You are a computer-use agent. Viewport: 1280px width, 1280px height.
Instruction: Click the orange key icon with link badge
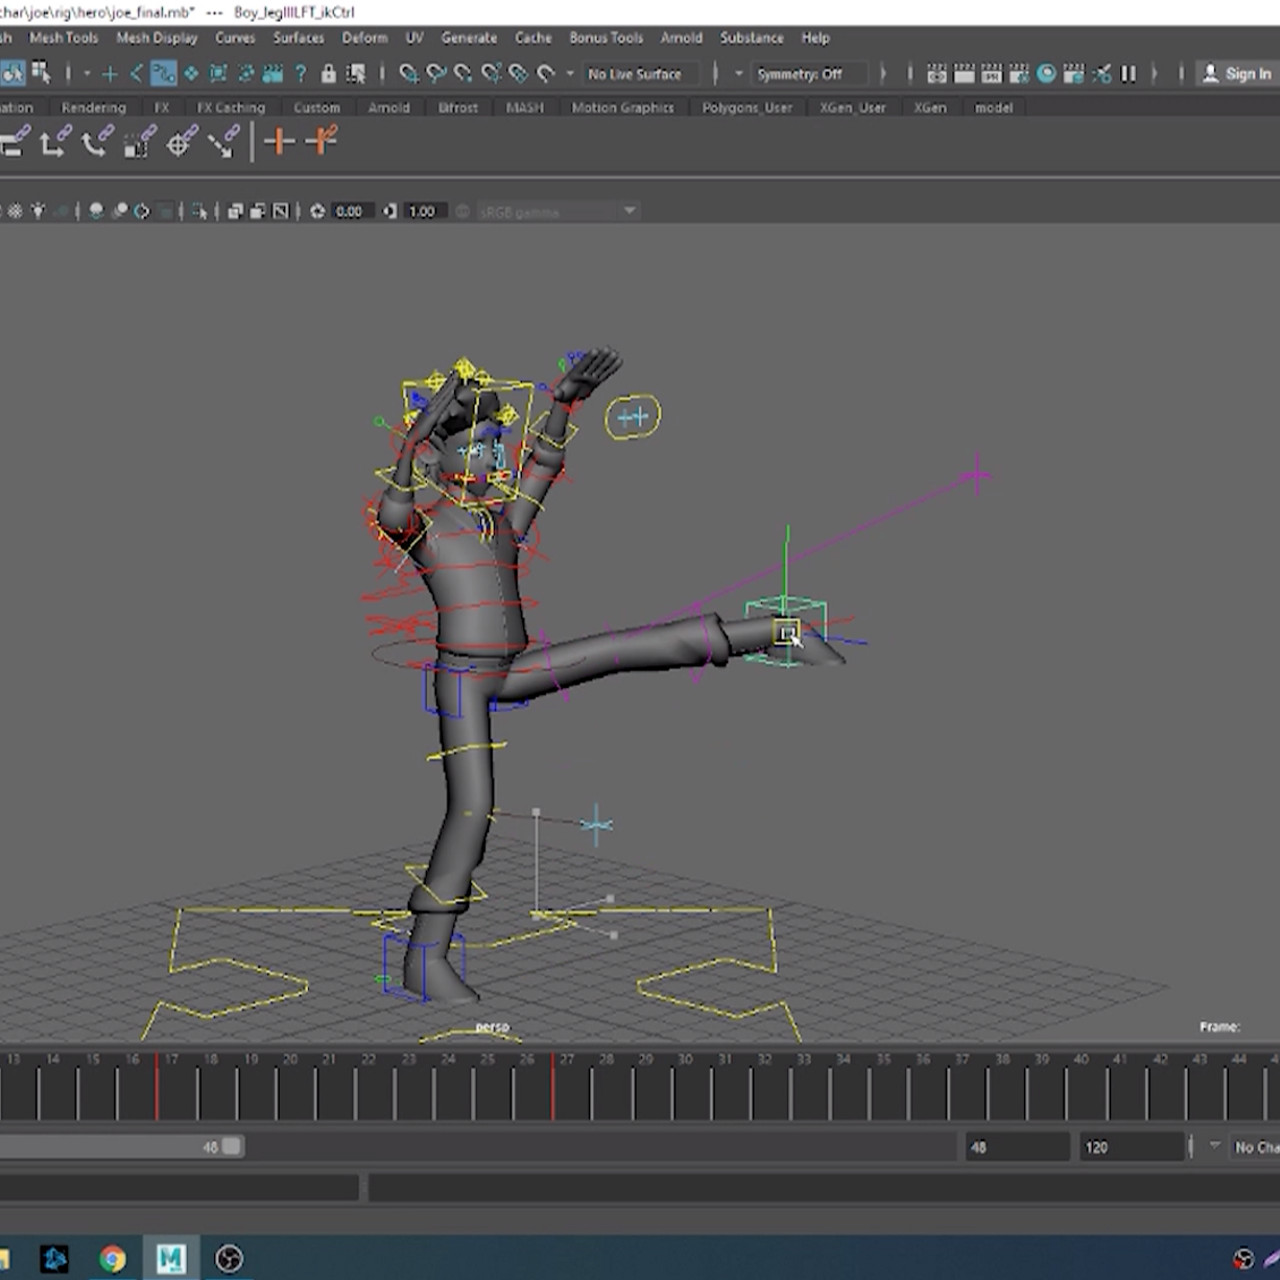click(x=321, y=141)
